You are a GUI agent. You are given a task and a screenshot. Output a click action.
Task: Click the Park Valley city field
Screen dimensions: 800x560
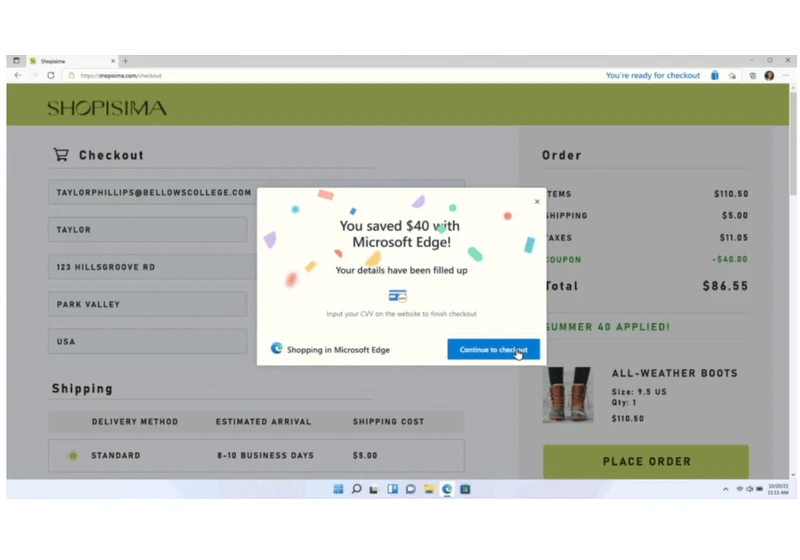point(147,304)
